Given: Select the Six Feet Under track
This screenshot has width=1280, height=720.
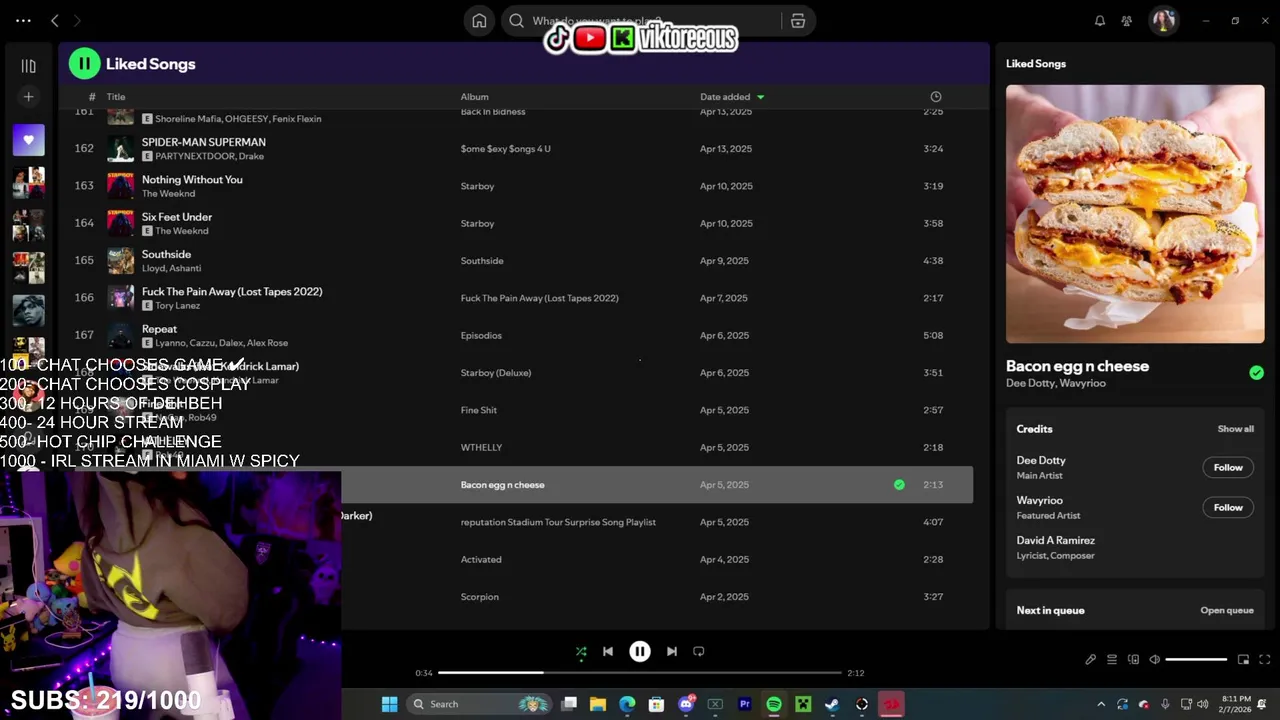Looking at the screenshot, I should click(x=177, y=217).
